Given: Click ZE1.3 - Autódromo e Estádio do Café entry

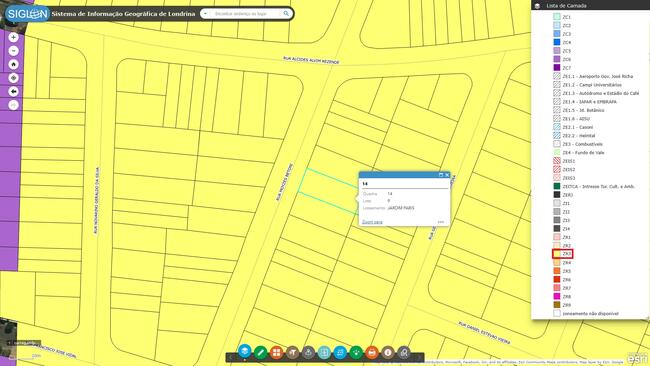Looking at the screenshot, I should coord(601,93).
